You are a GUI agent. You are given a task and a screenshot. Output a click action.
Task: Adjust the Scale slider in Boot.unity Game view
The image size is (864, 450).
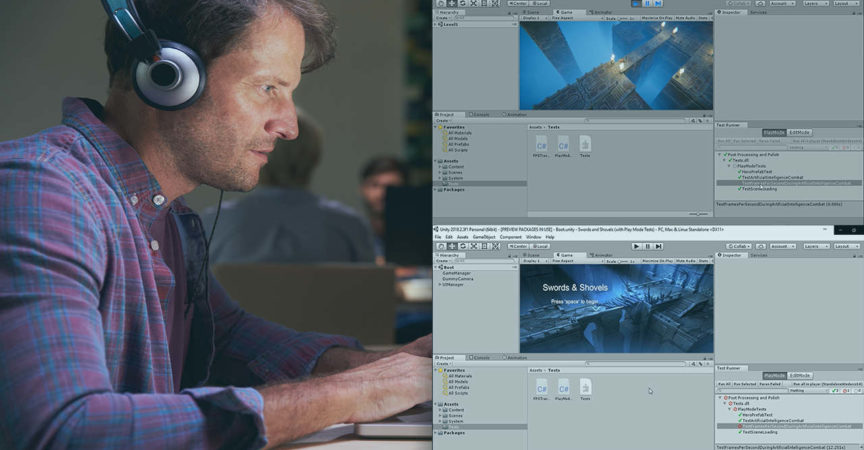(x=623, y=261)
